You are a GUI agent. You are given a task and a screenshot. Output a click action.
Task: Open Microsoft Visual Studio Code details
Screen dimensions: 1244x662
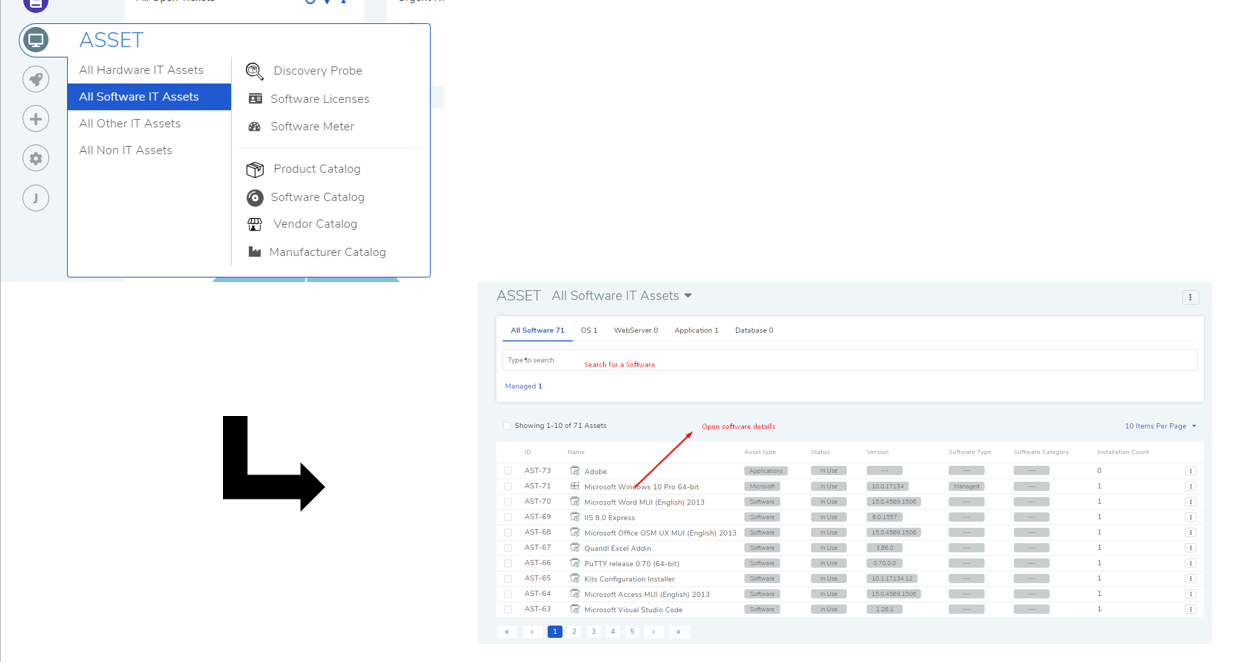[633, 610]
